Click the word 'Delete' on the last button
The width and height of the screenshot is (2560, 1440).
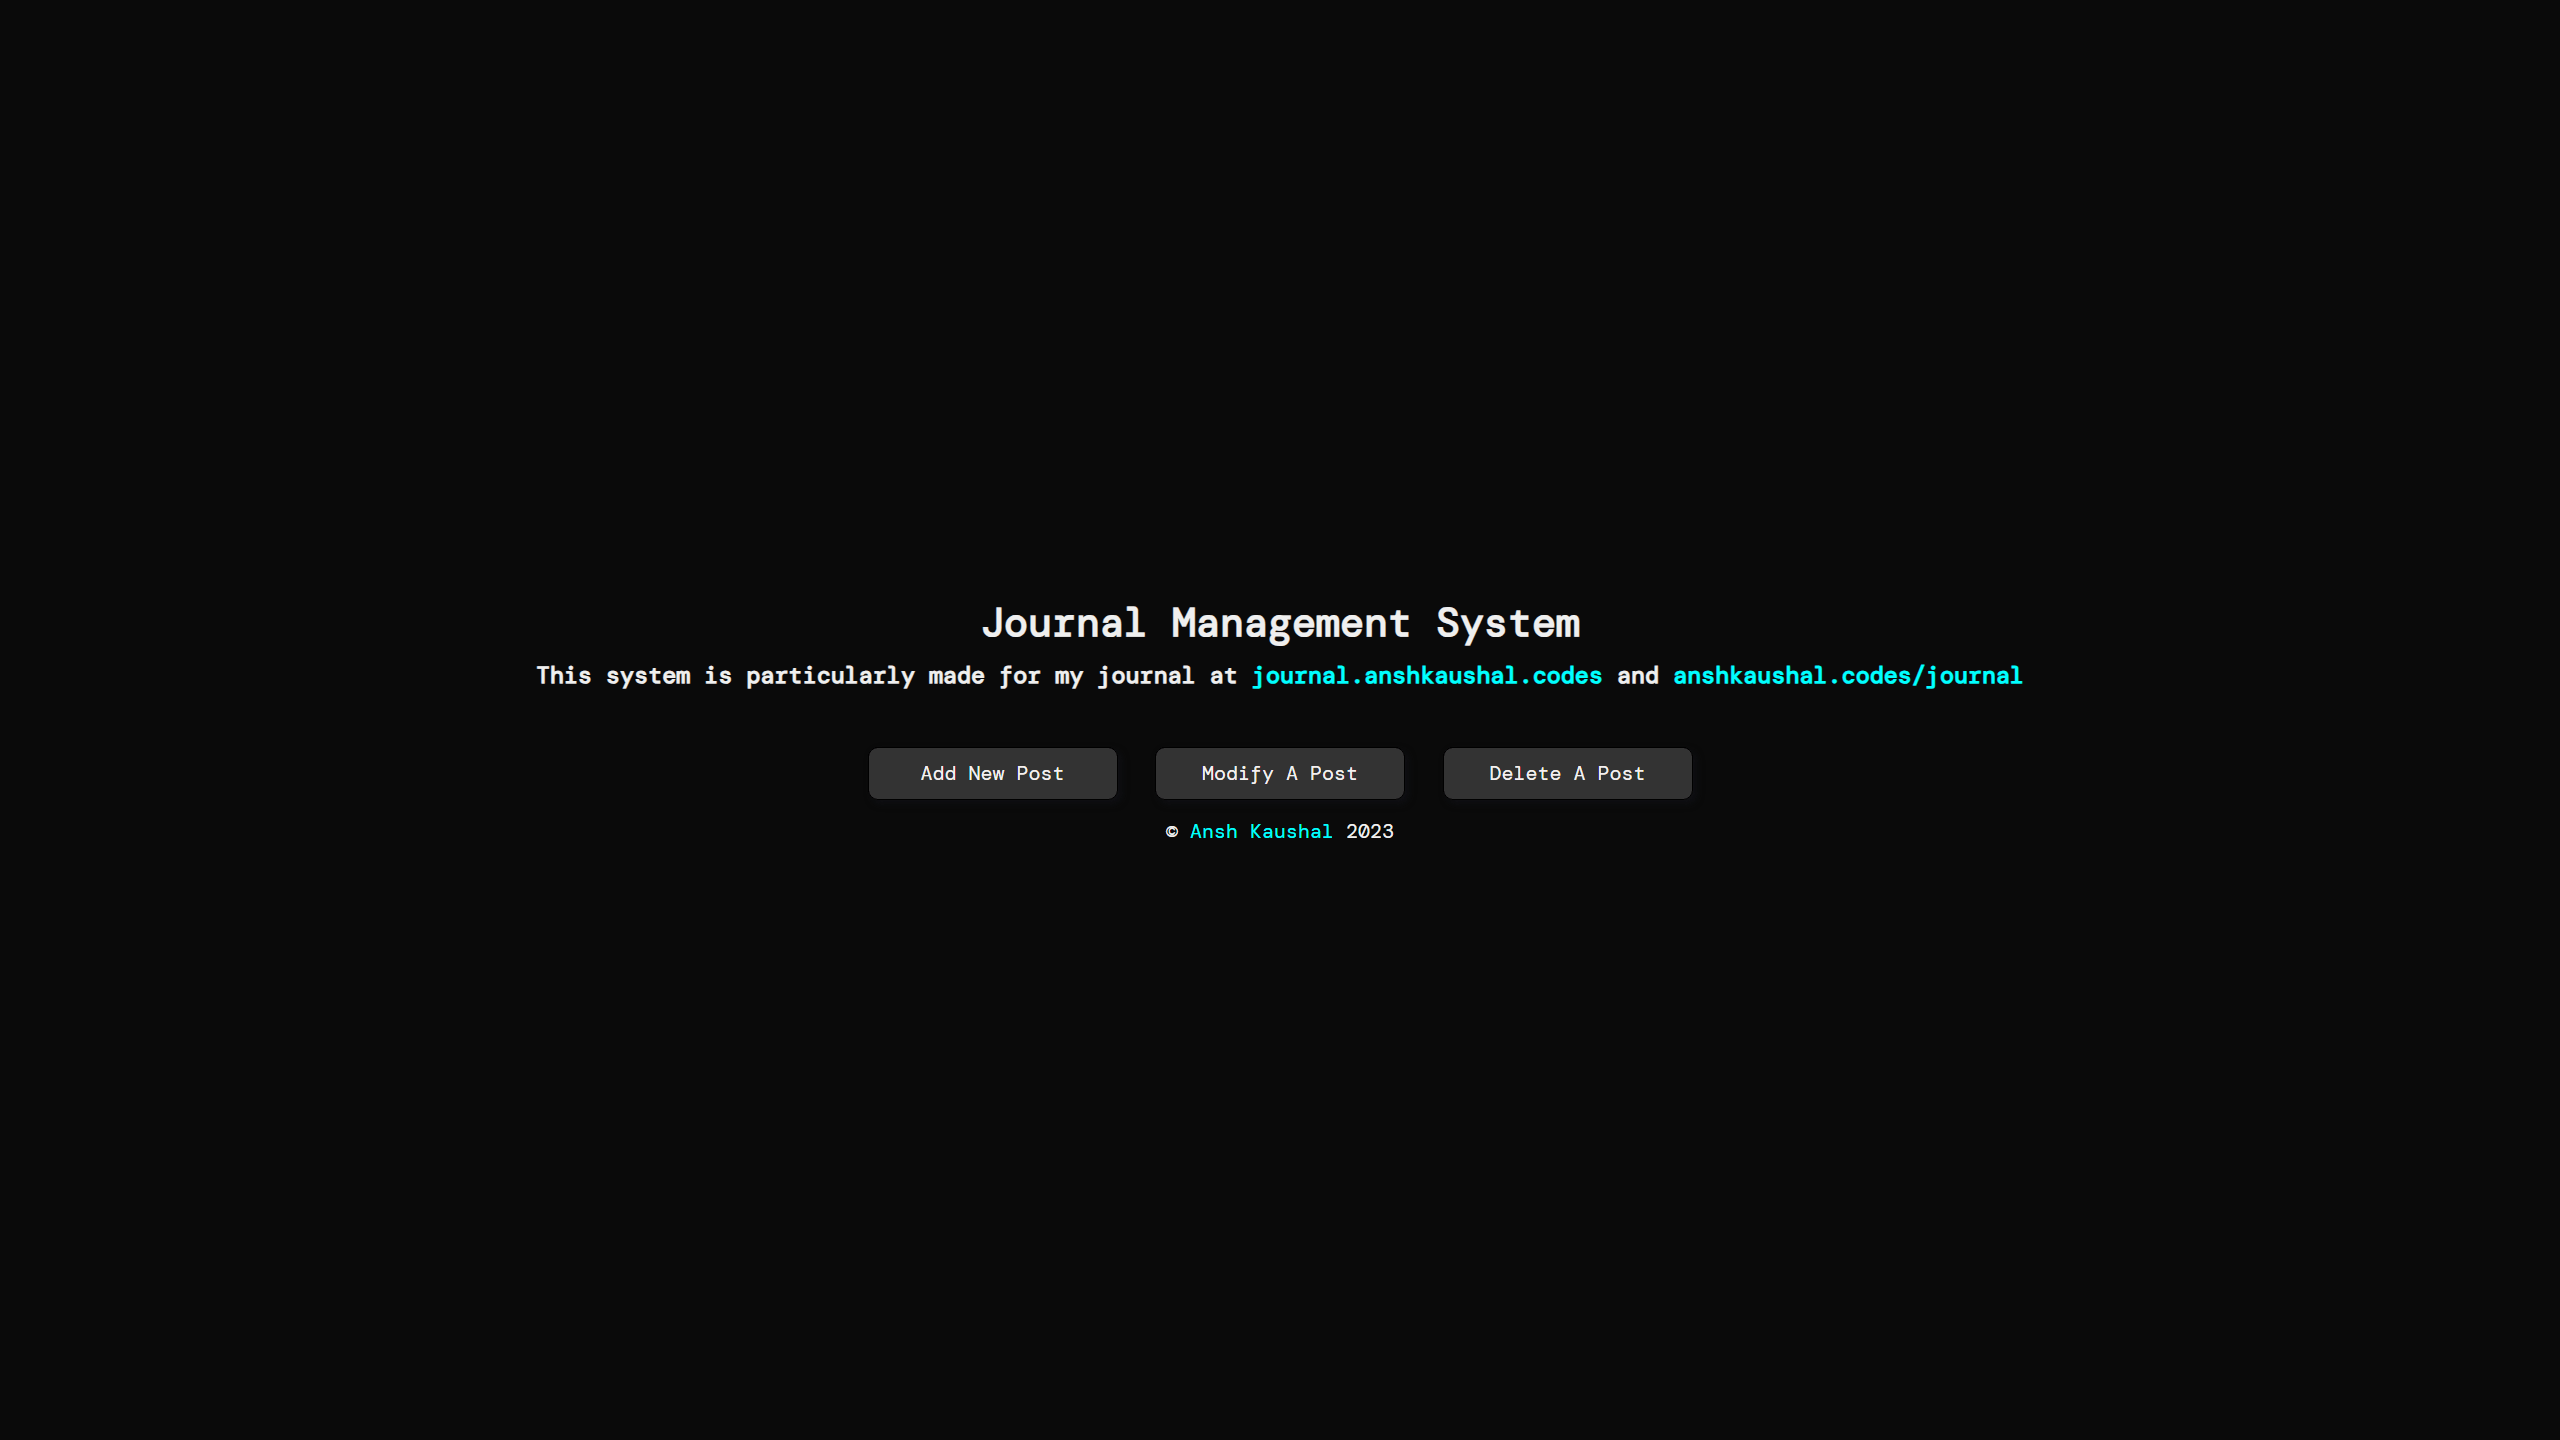coord(1524,773)
